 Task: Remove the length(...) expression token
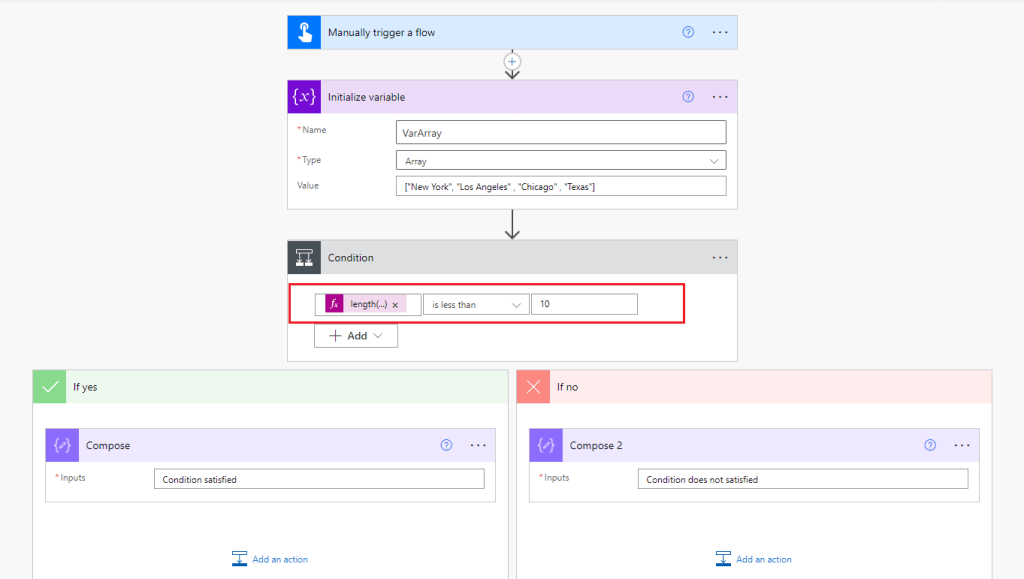395,305
